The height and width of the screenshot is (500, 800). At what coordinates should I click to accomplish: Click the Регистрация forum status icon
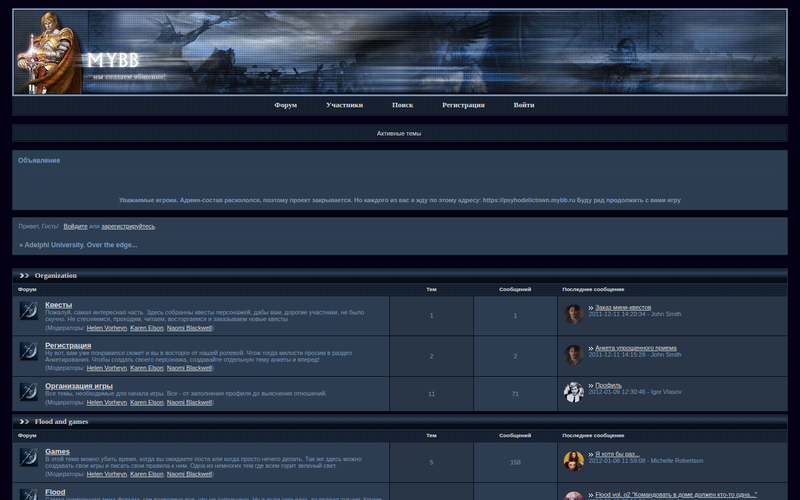[29, 352]
